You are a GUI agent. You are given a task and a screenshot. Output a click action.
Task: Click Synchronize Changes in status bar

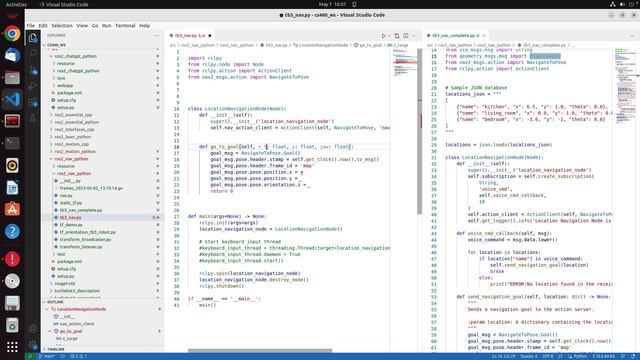pos(62,356)
